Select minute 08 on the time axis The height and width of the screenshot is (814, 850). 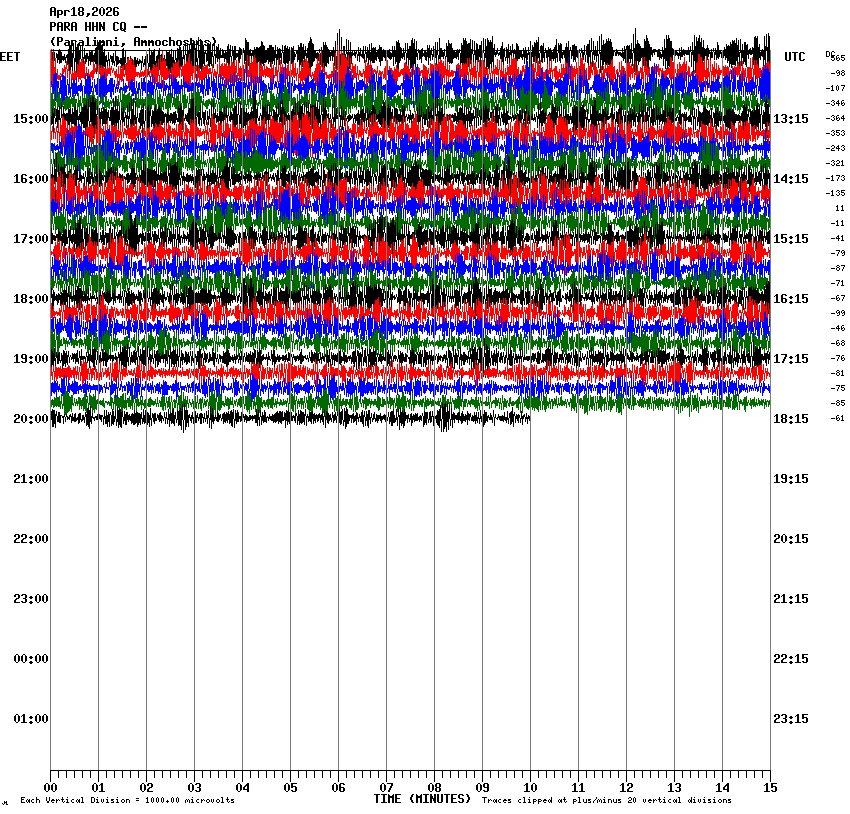point(434,788)
